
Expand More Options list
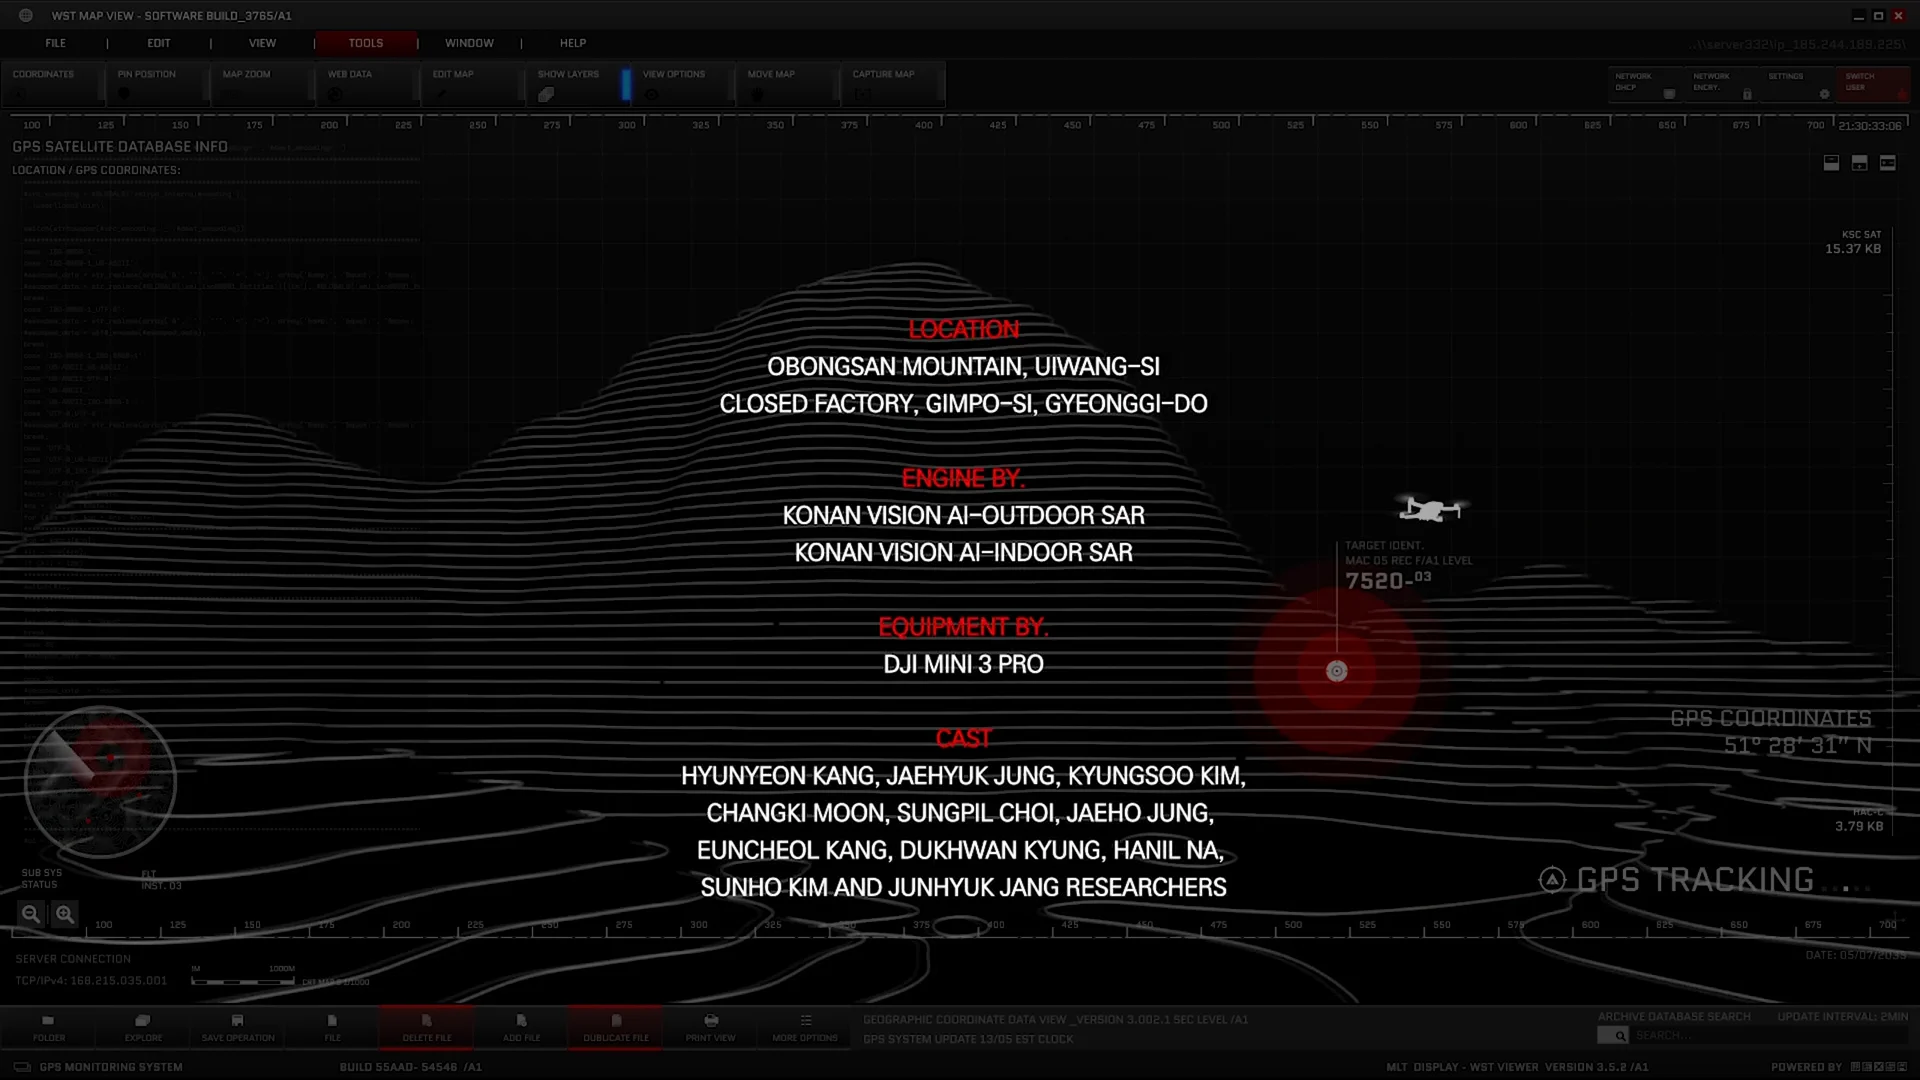[805, 1028]
